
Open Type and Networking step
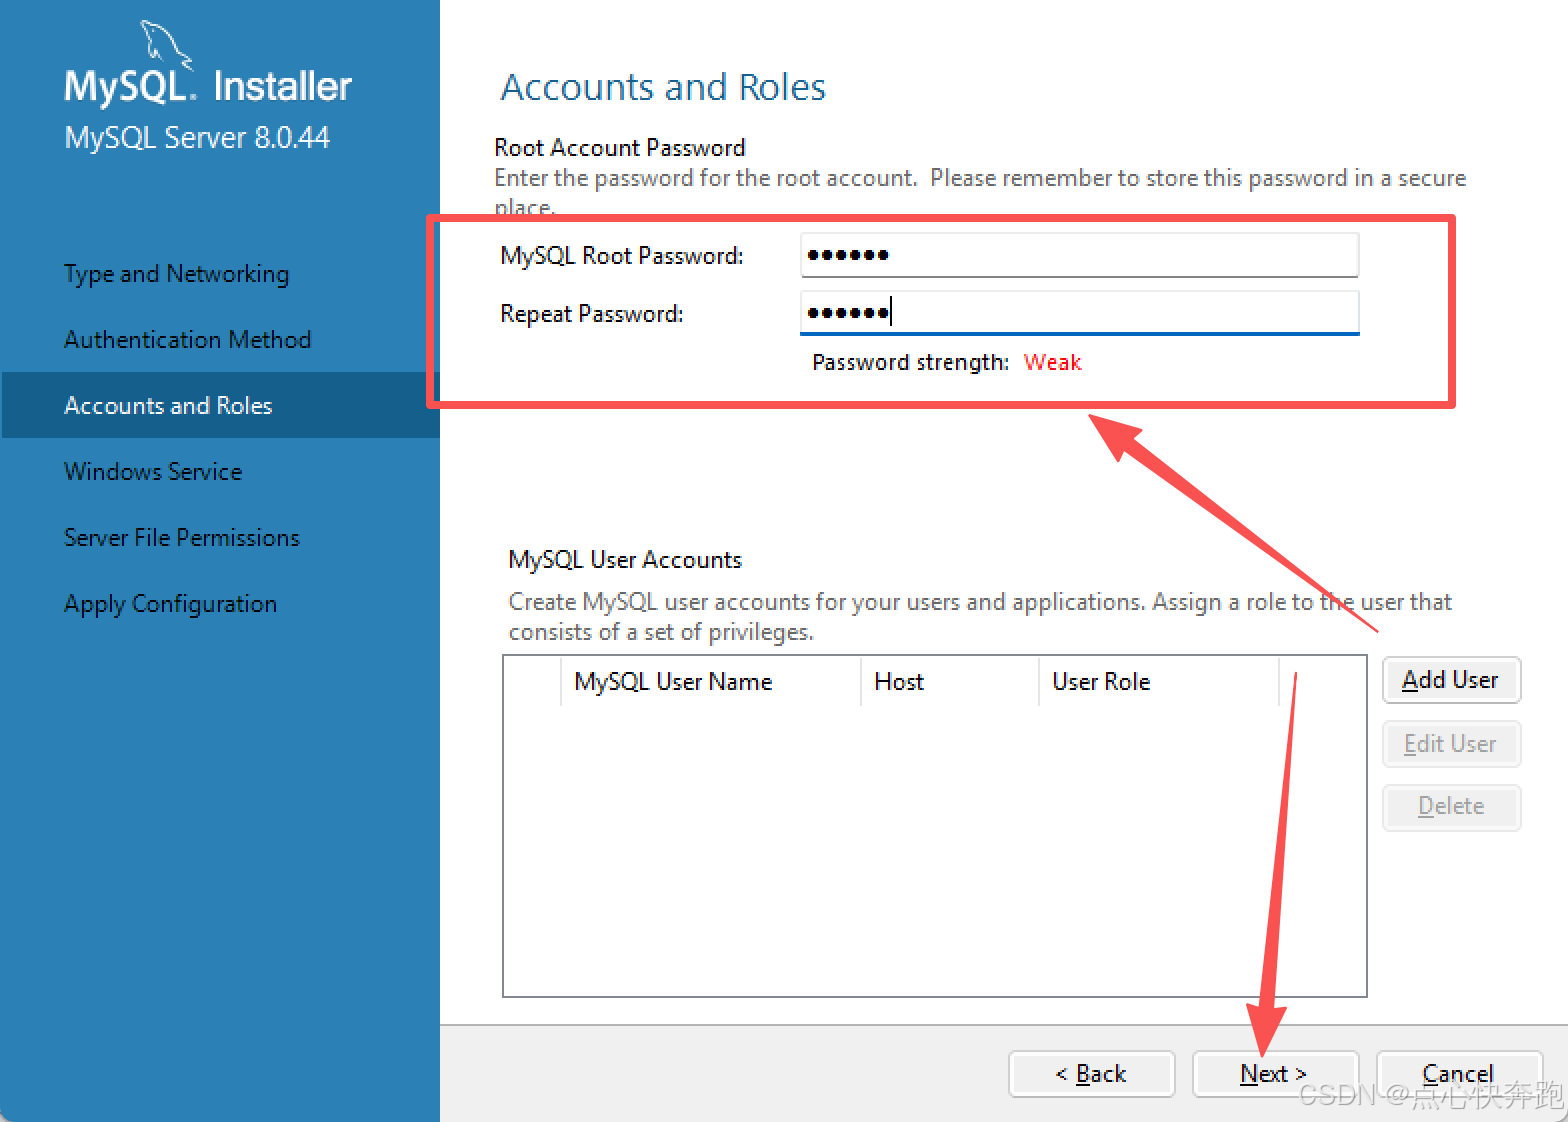pyautogui.click(x=176, y=274)
